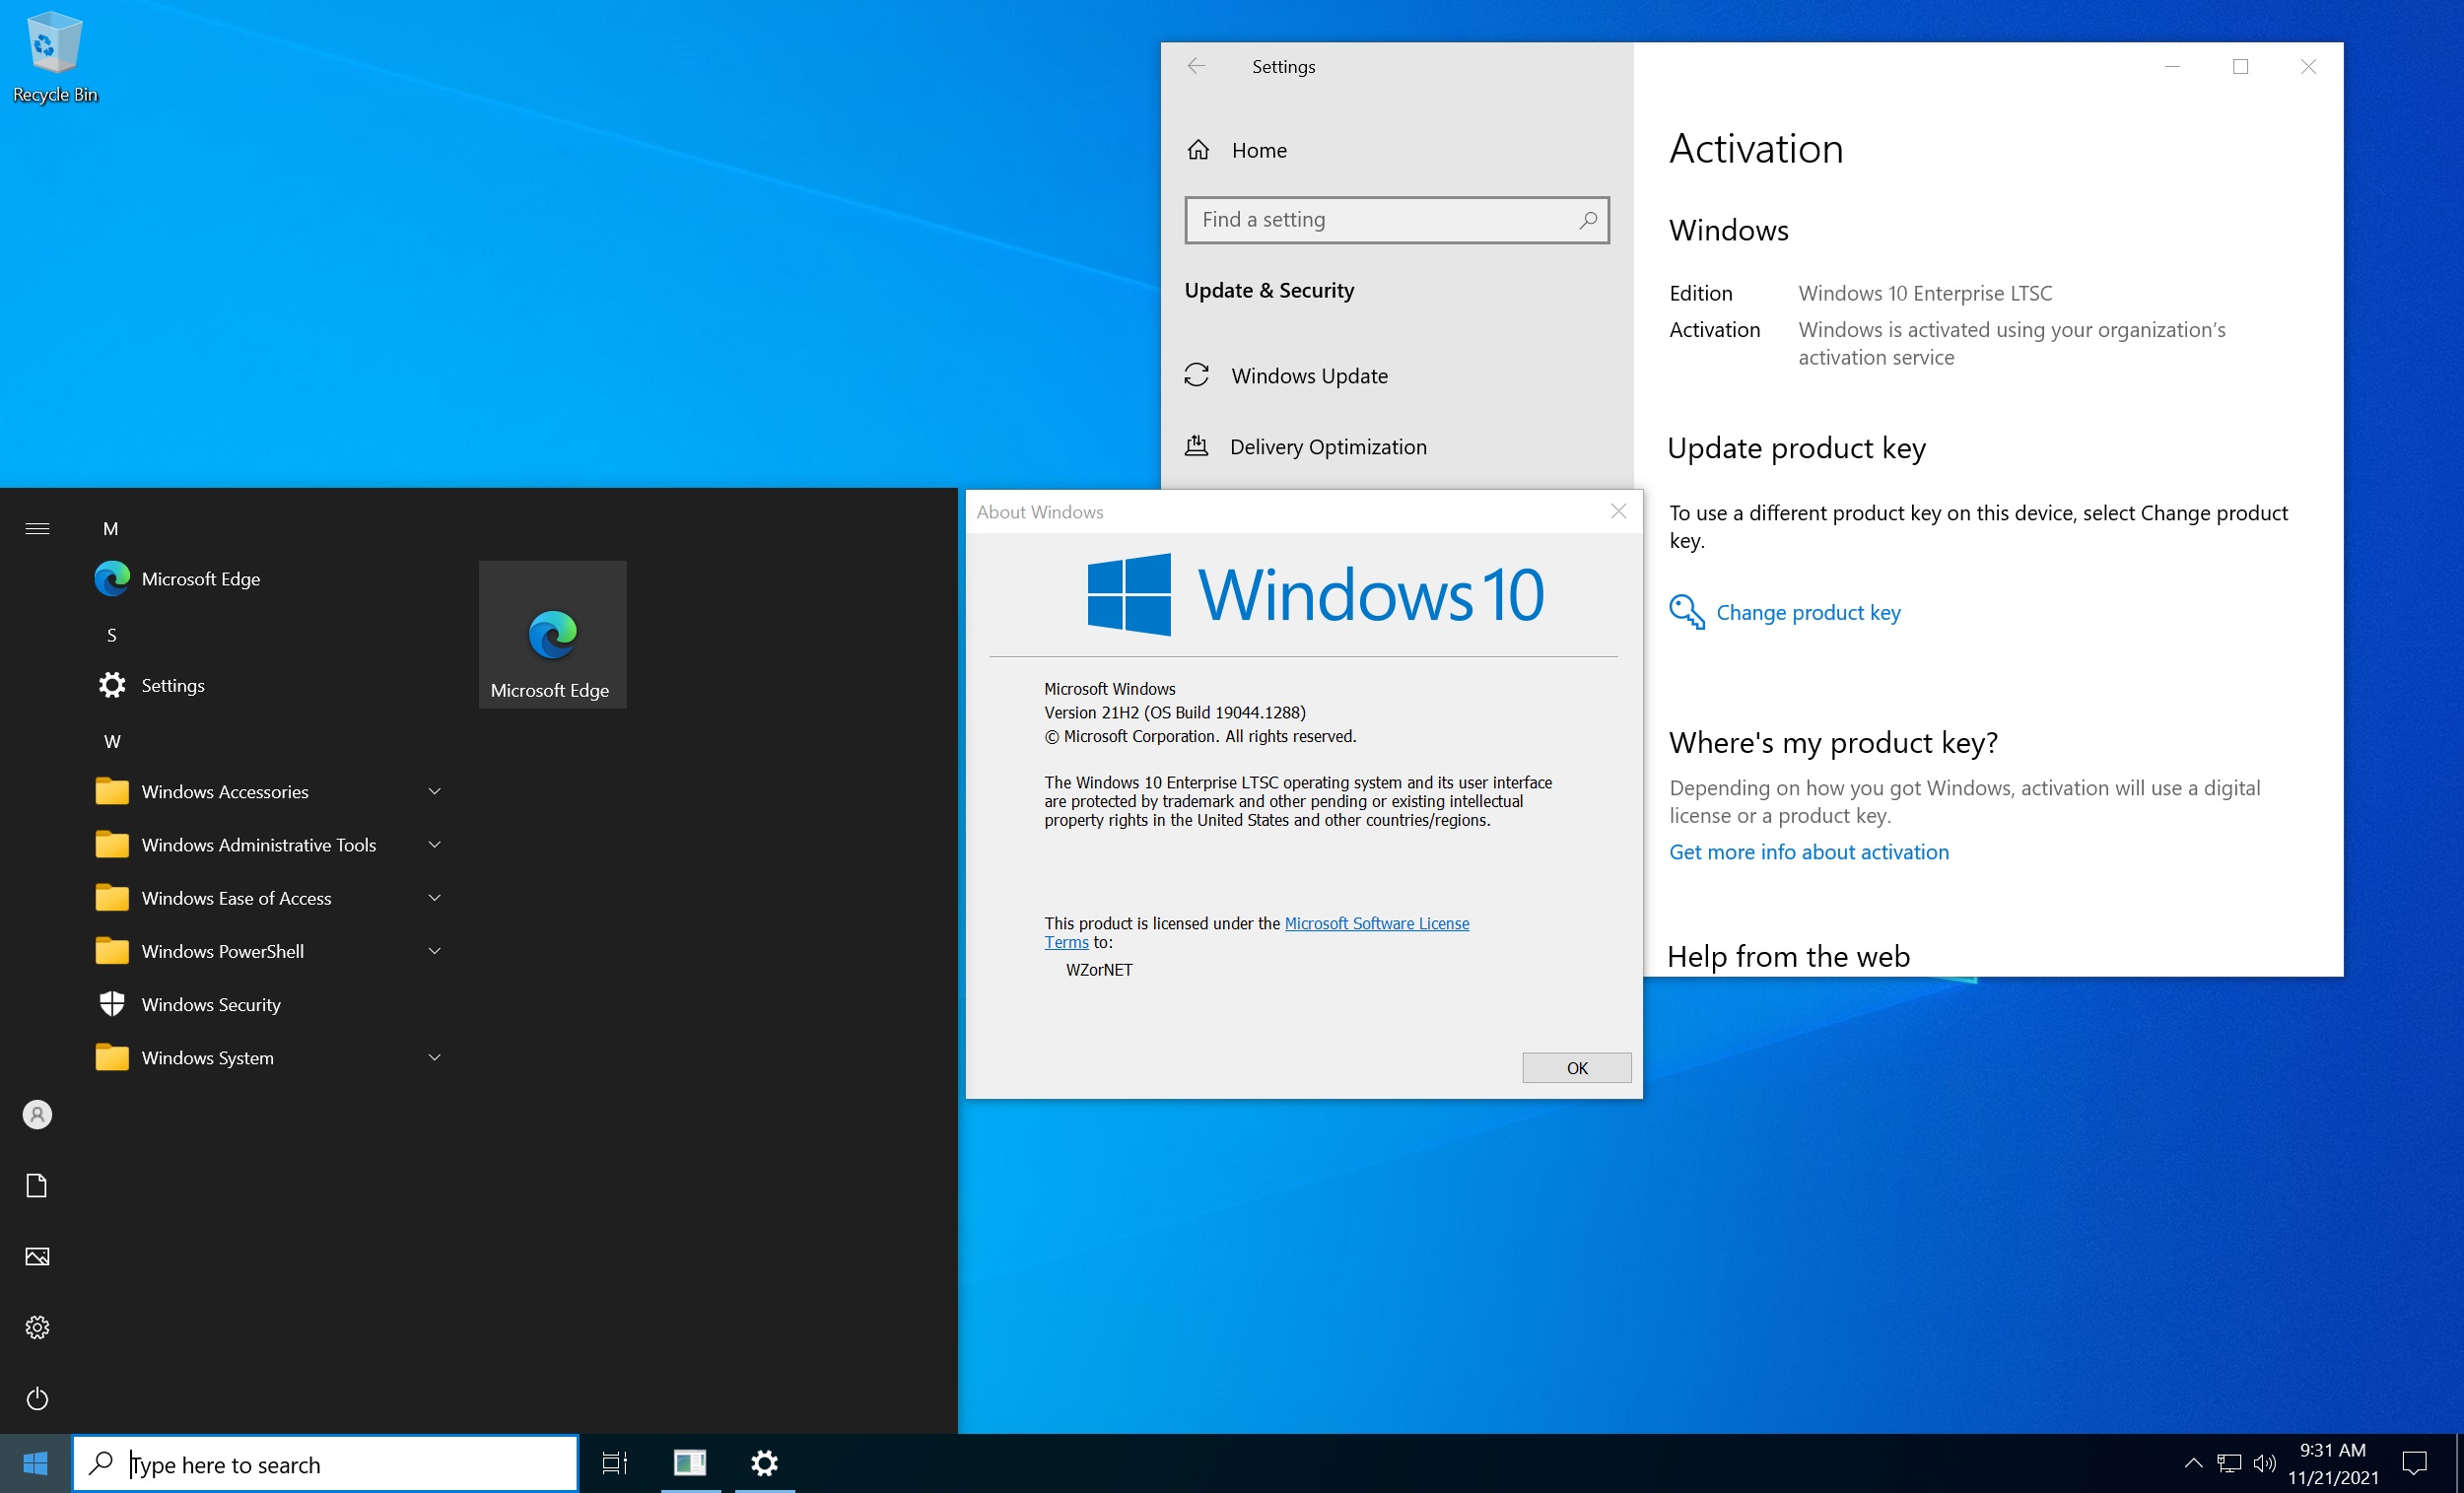Select Delivery Optimization in Settings sidebar
This screenshot has width=2464, height=1493.
click(x=1327, y=447)
